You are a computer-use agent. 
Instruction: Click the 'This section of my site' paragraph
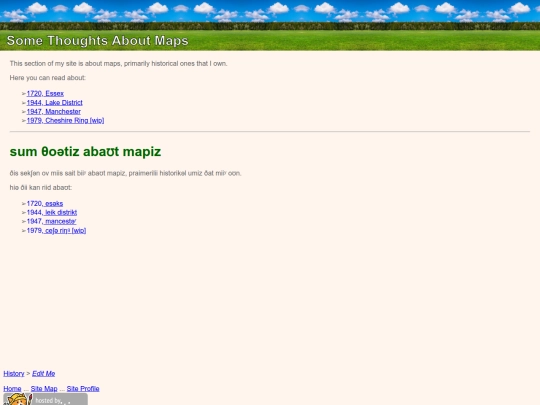pyautogui.click(x=118, y=63)
